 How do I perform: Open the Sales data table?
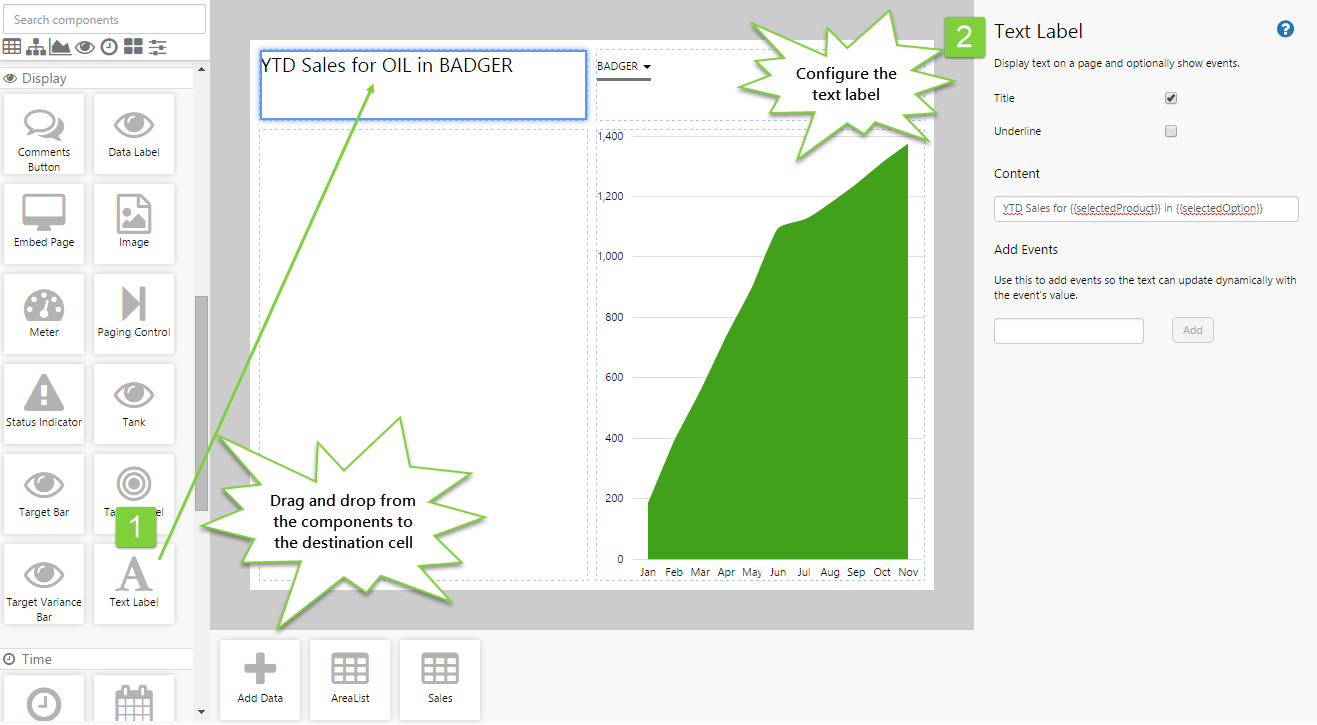click(x=440, y=680)
